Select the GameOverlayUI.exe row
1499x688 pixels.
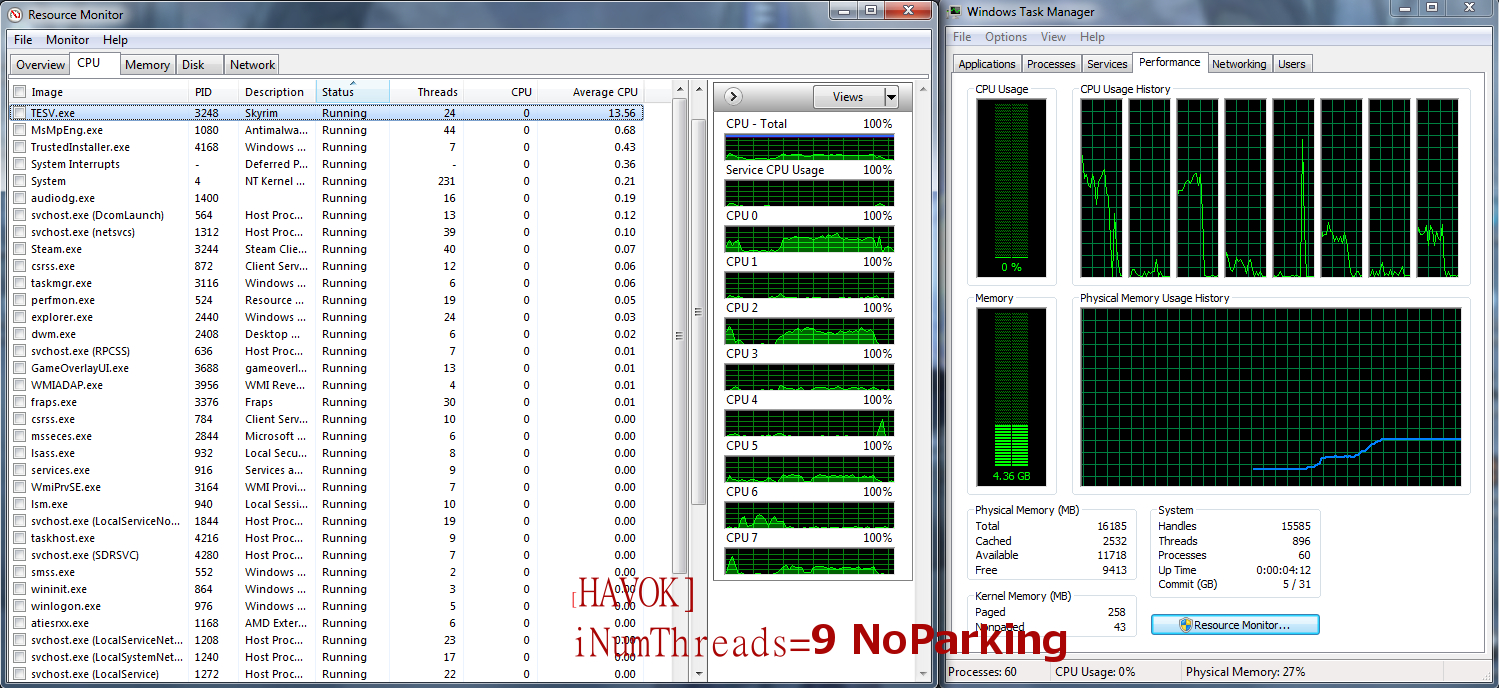click(328, 368)
